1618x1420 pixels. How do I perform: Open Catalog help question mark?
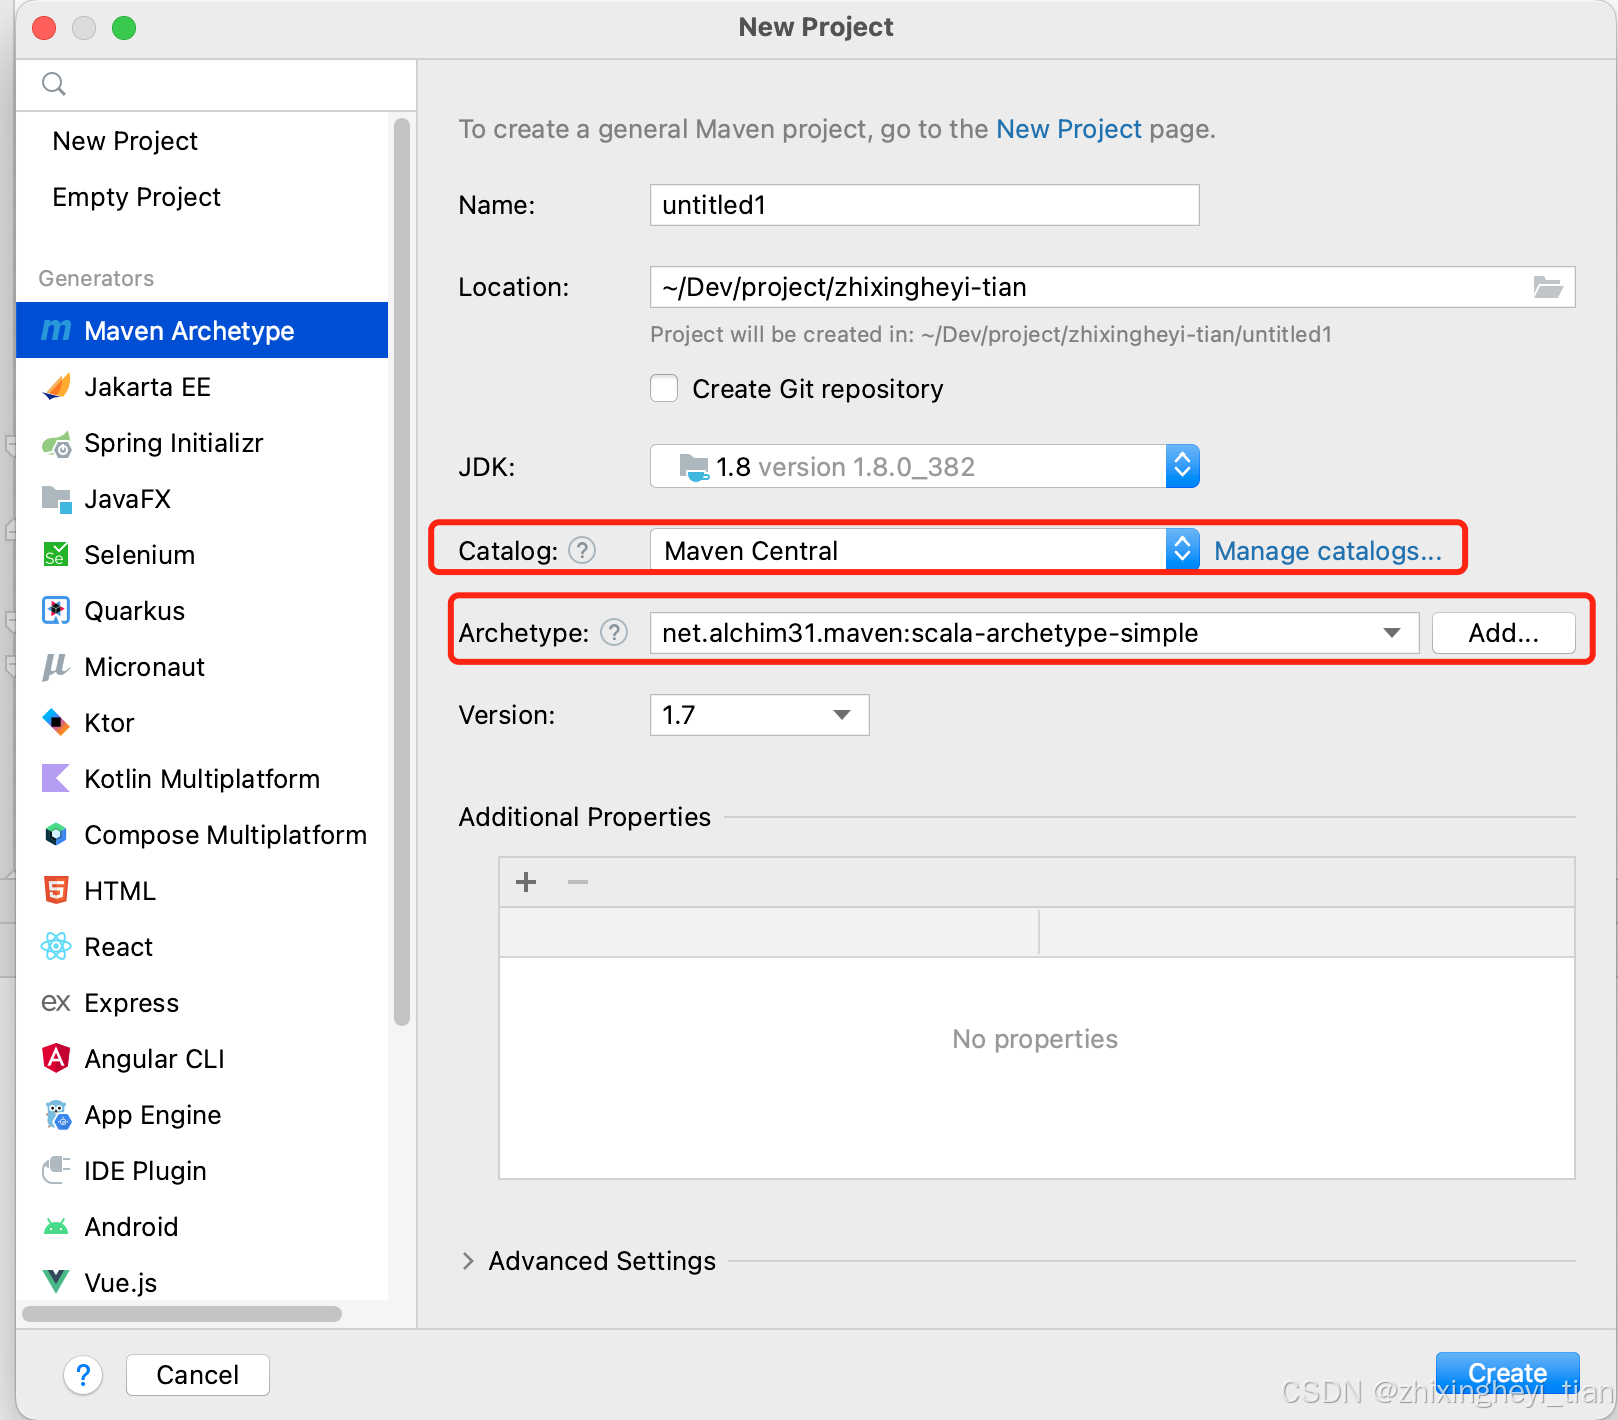pyautogui.click(x=582, y=550)
